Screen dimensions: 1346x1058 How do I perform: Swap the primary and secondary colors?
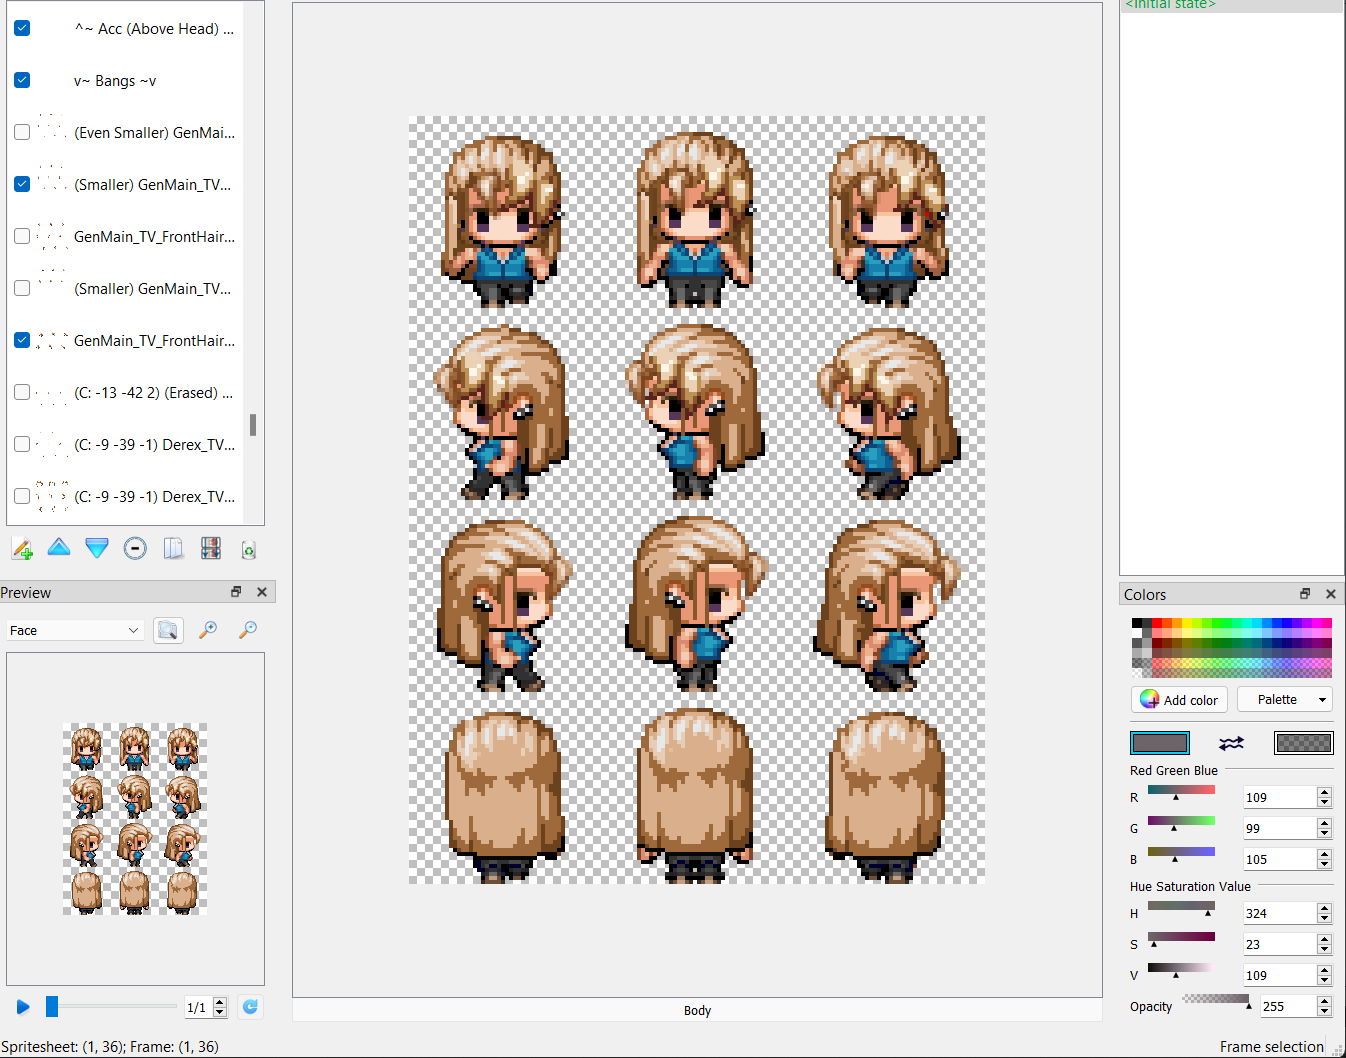tap(1231, 743)
